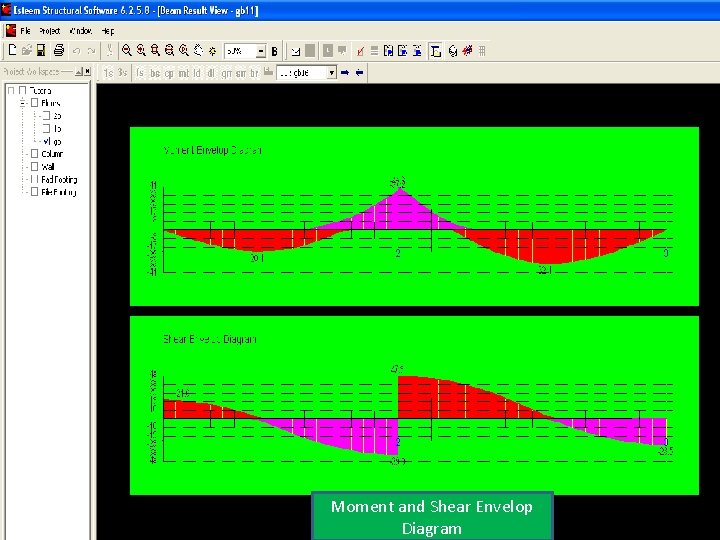The image size is (720, 540).
Task: Click the cp toolbar button
Action: tap(169, 73)
